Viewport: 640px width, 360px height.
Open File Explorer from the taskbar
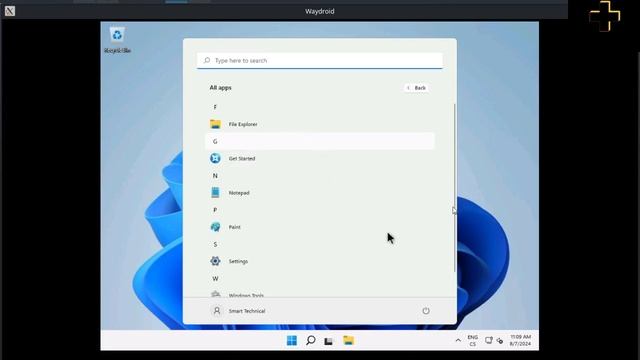pyautogui.click(x=348, y=340)
